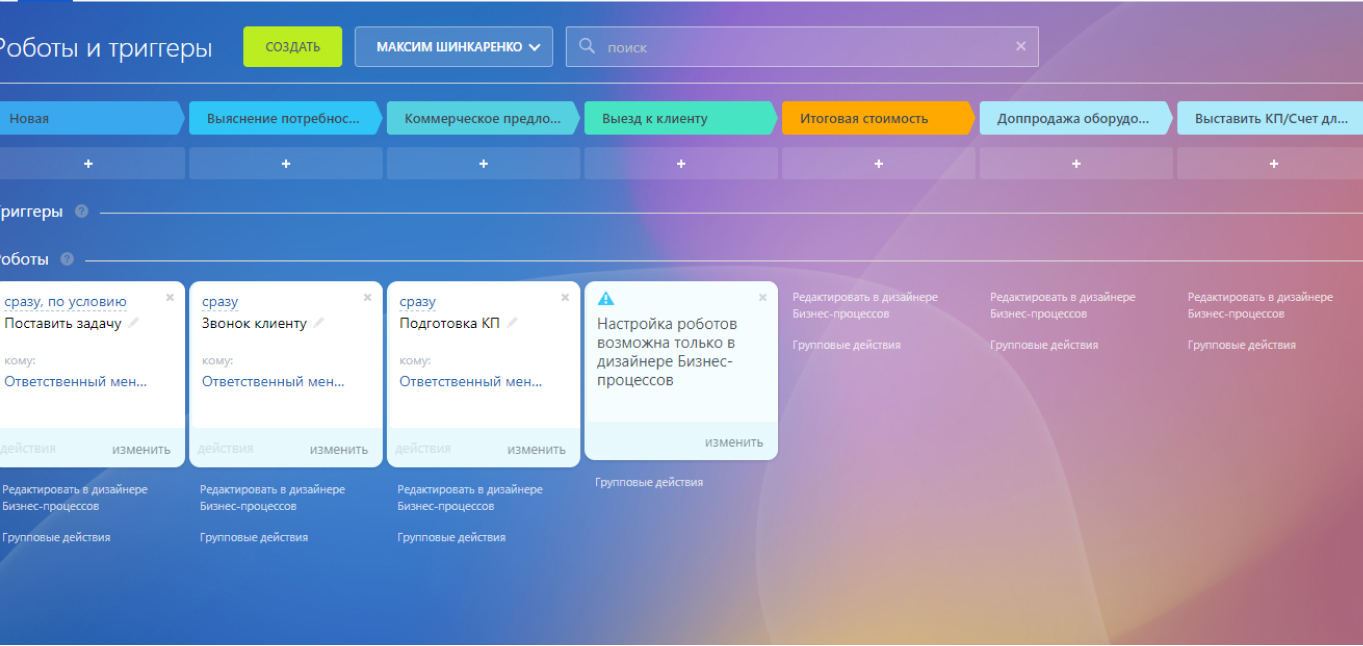
Task: Click help icon next to Роботы
Action: pyautogui.click(x=67, y=259)
